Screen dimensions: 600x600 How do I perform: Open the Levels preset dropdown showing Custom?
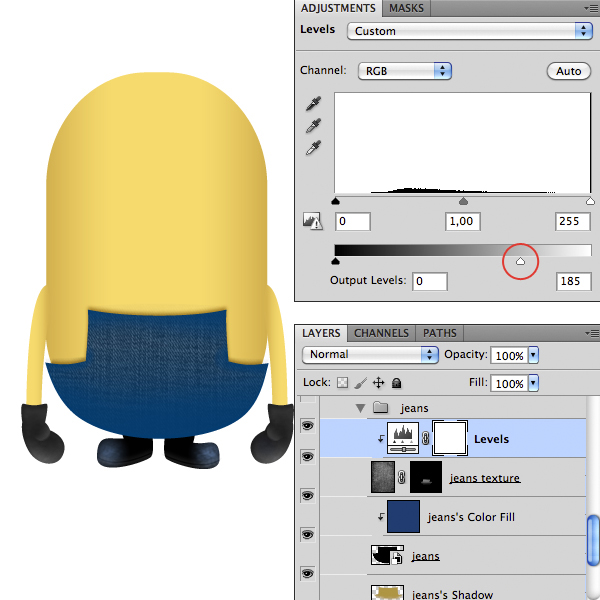(x=470, y=31)
